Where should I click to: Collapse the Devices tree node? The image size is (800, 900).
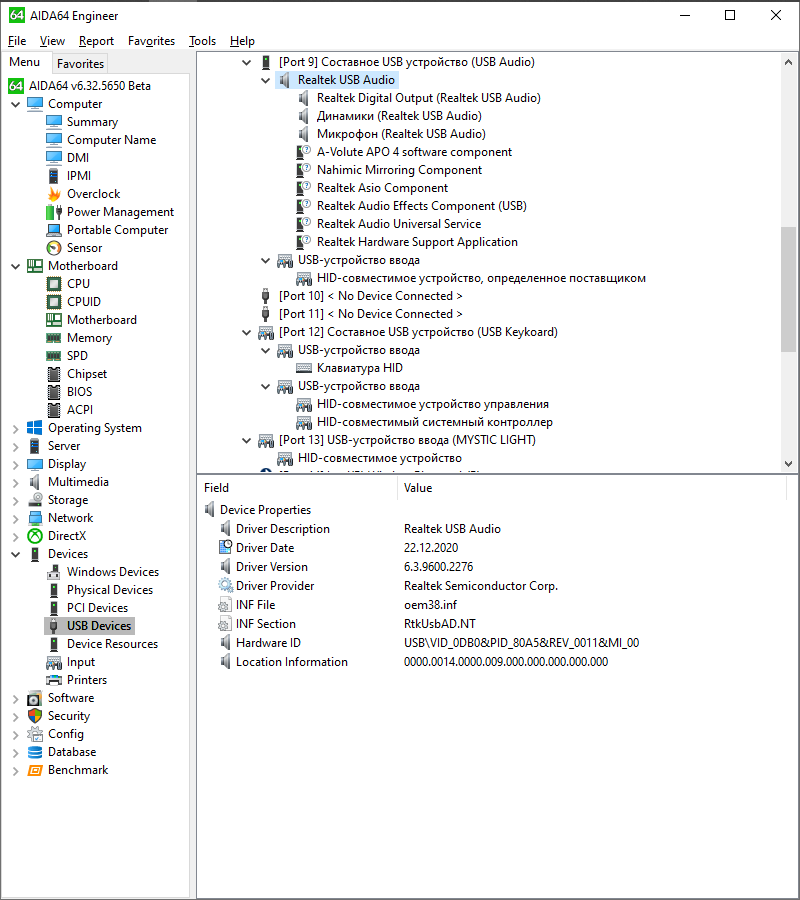[16, 554]
